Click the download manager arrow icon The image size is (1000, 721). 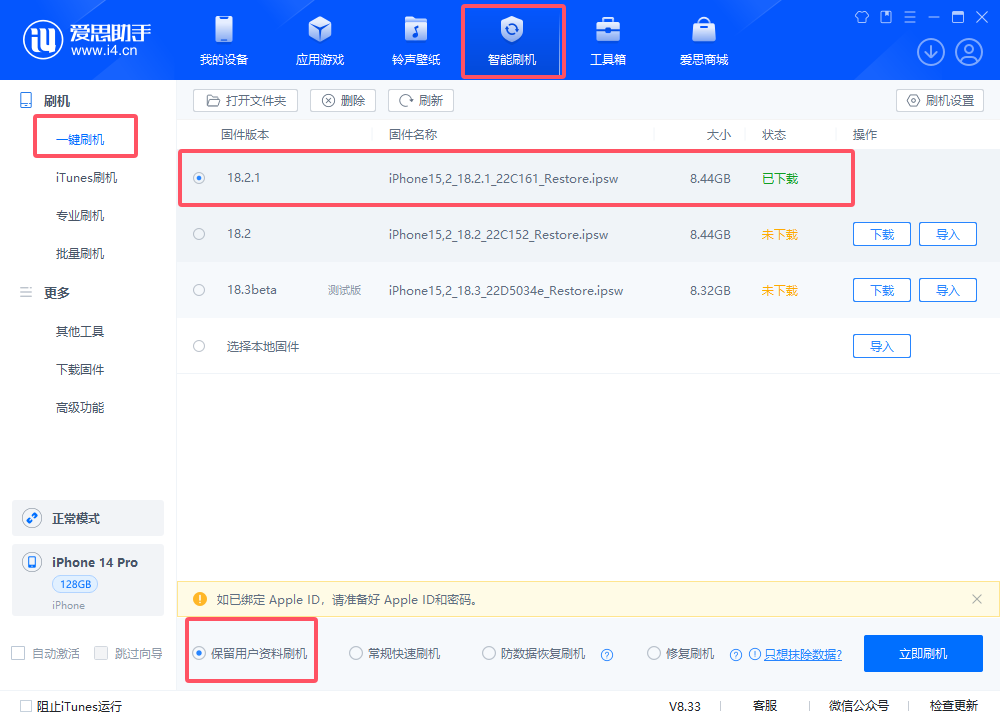click(x=930, y=51)
